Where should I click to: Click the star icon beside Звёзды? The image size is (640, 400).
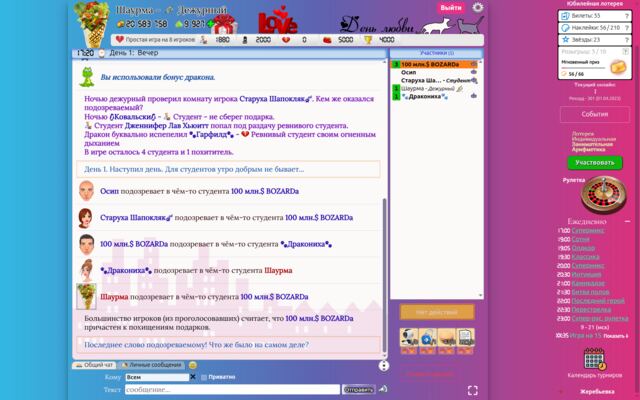[565, 40]
